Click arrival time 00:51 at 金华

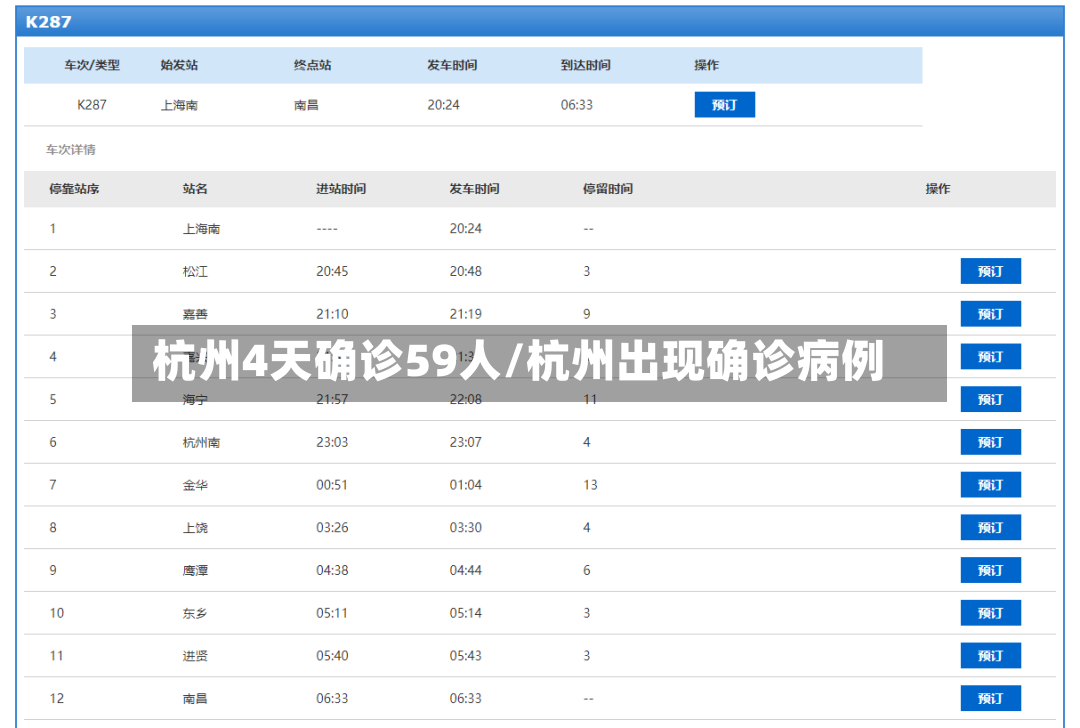pyautogui.click(x=332, y=485)
